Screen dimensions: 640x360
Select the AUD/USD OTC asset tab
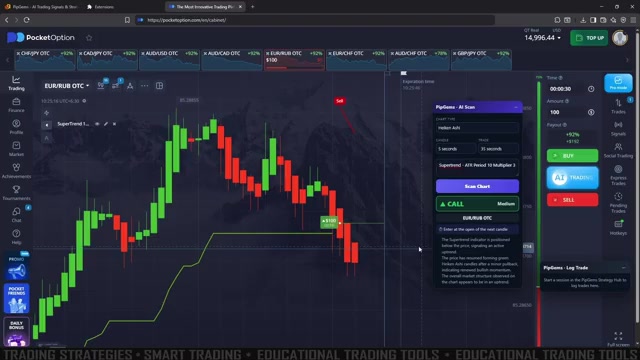click(169, 60)
